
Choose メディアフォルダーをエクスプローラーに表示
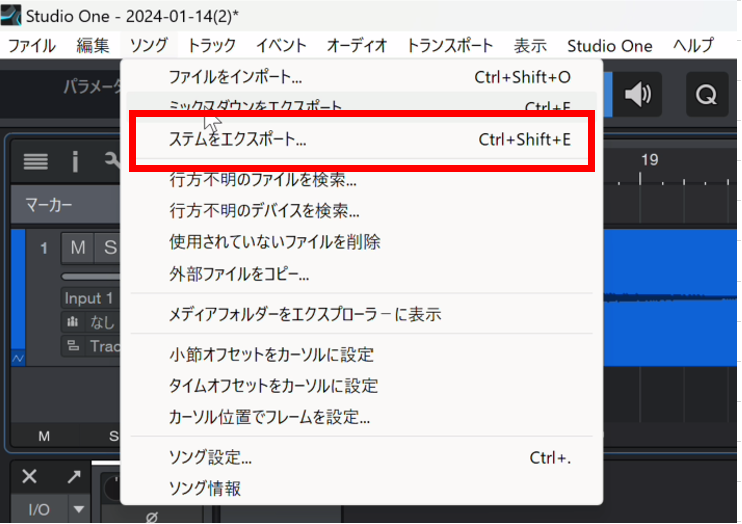click(x=362, y=314)
